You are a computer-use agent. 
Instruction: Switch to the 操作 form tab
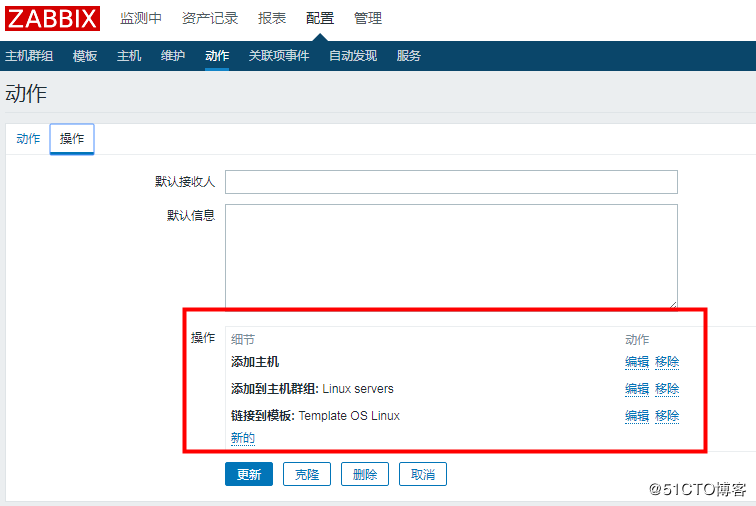coord(72,139)
